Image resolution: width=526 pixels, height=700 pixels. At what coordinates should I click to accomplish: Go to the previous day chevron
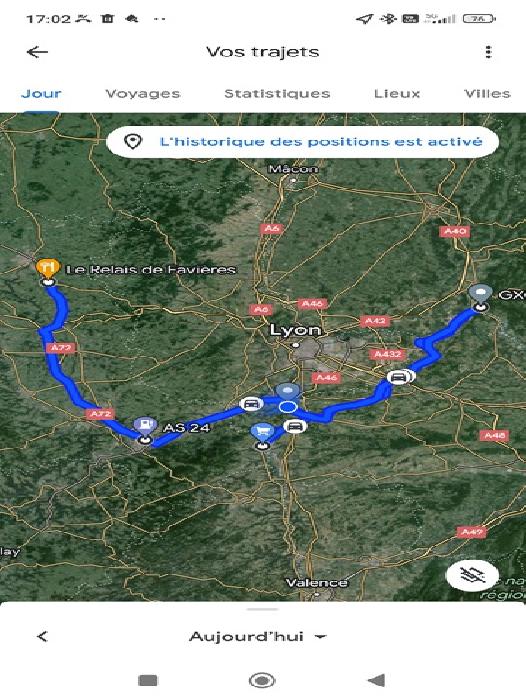(x=42, y=636)
